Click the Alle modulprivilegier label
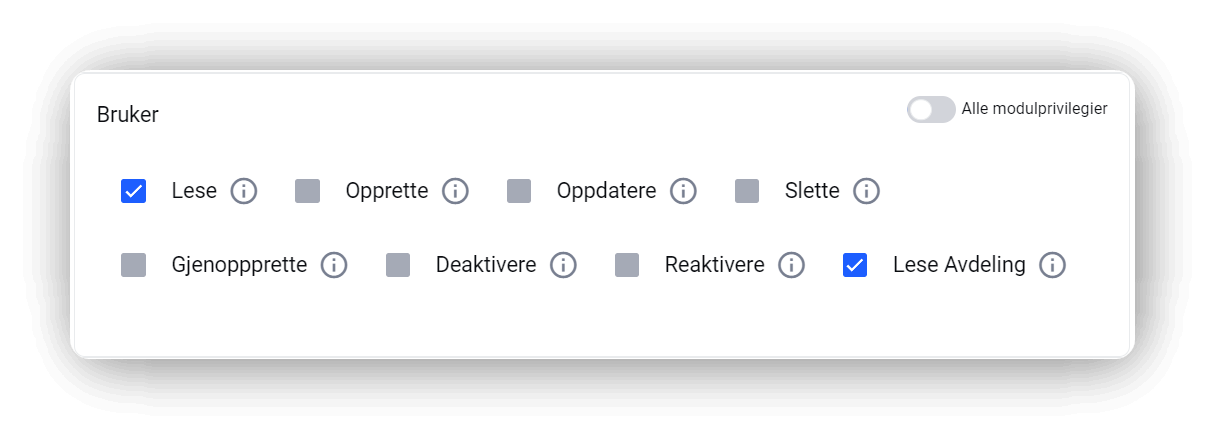This screenshot has width=1210, height=434. coord(1034,109)
